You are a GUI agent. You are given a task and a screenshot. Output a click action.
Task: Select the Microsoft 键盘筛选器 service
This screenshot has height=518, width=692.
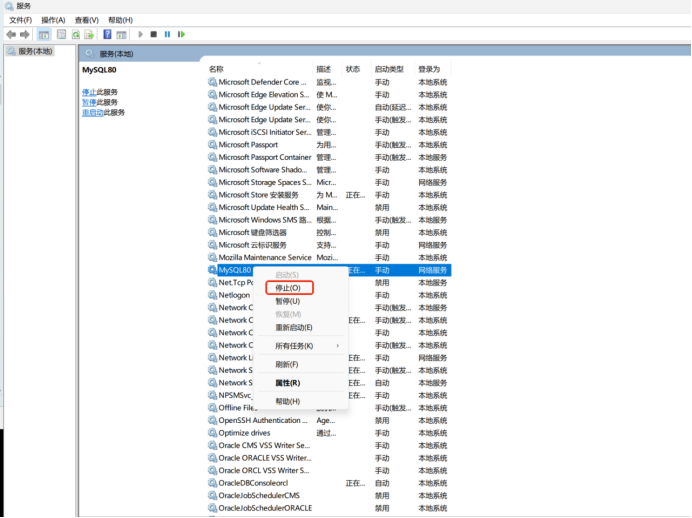(329, 233)
